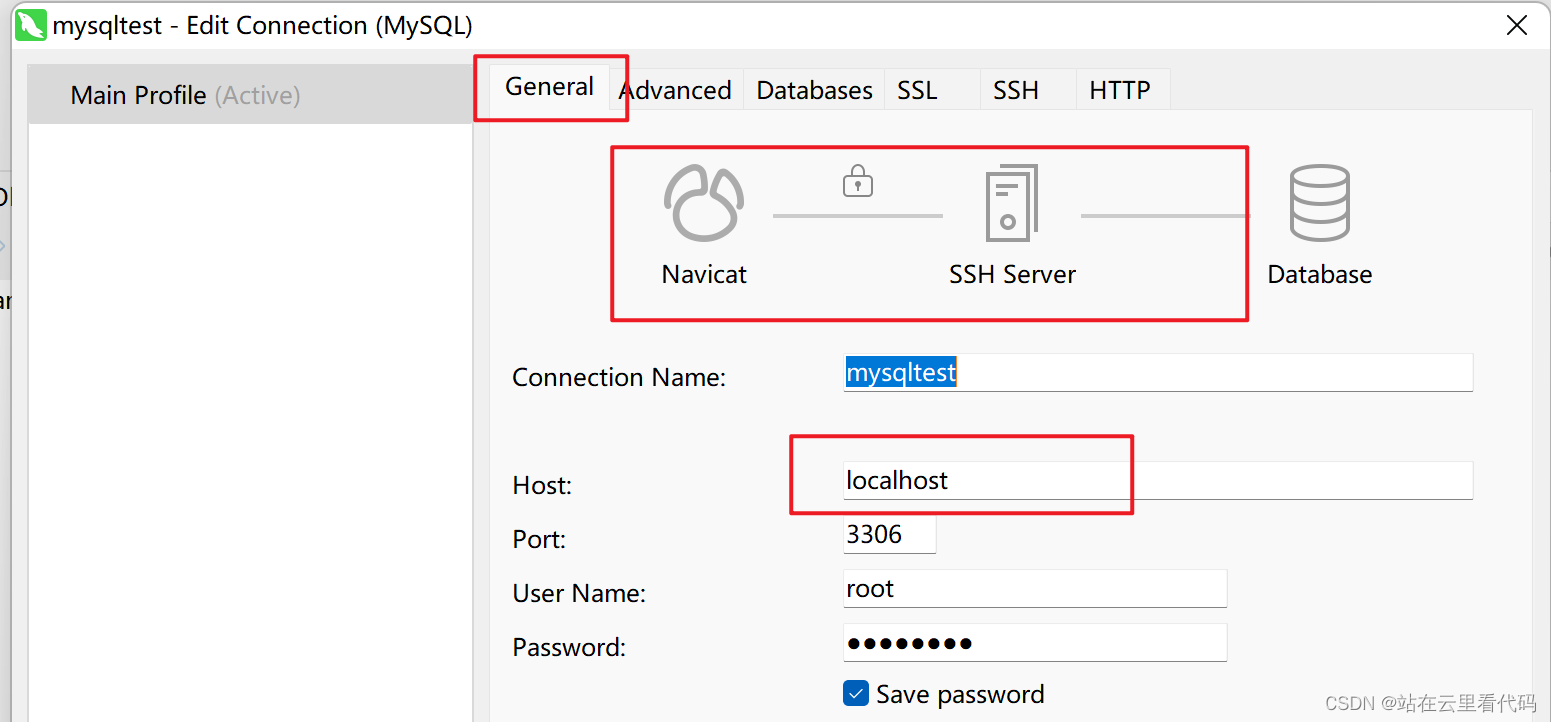Click the window title 'mysqltest - Edit Connection (MySQL)'
The image size is (1551, 722).
coord(263,26)
